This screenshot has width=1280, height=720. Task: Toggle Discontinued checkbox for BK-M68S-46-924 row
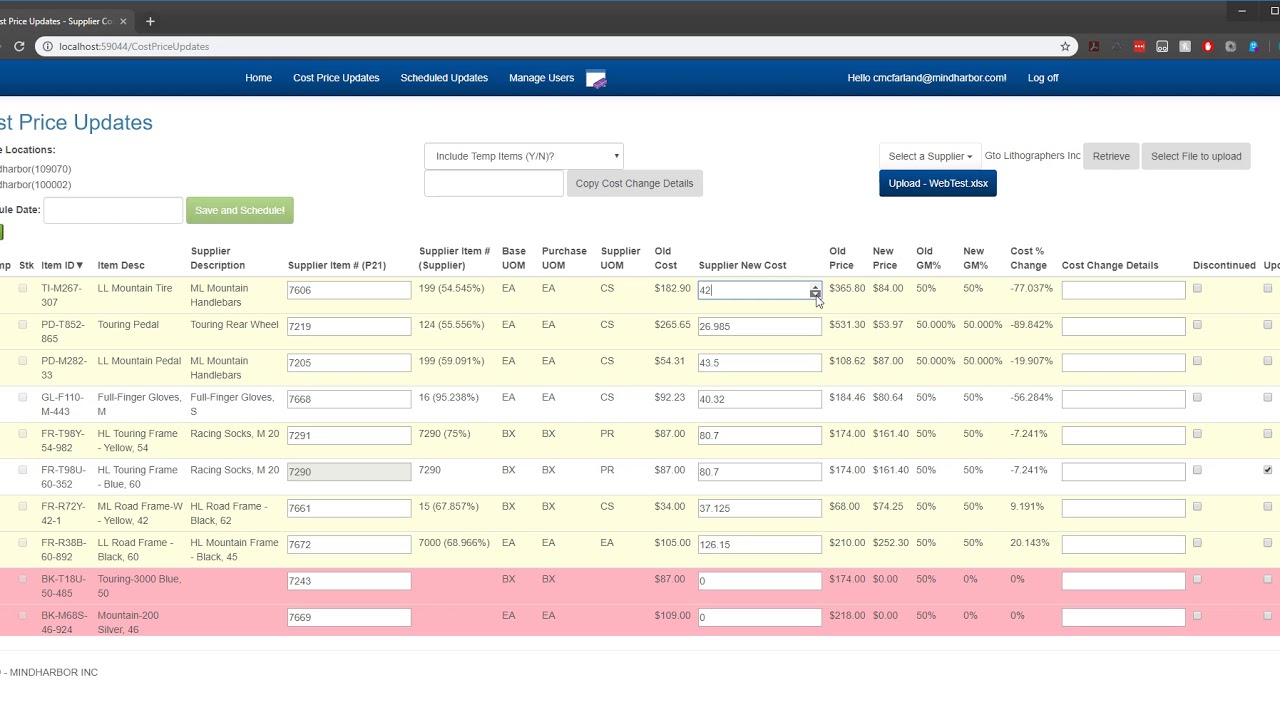pyautogui.click(x=1197, y=615)
